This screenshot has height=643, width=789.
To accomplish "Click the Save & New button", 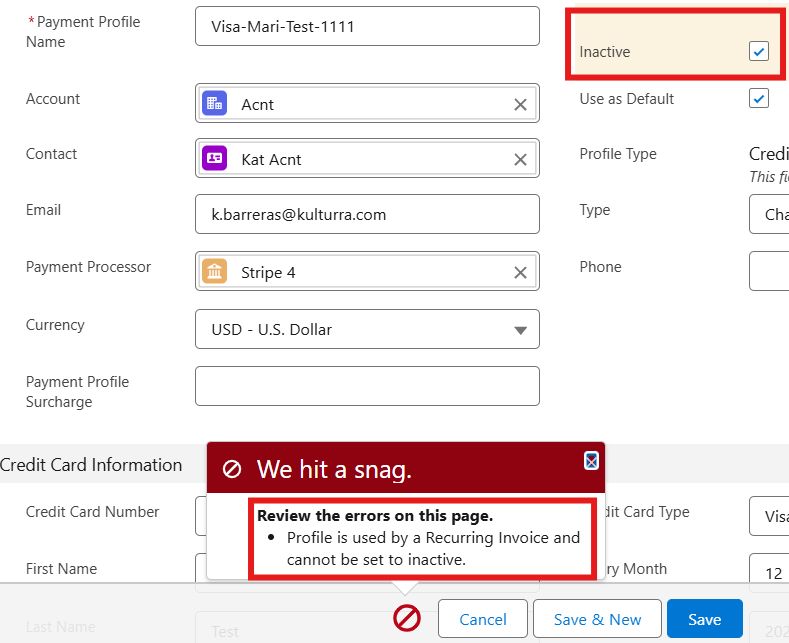I will [x=597, y=619].
